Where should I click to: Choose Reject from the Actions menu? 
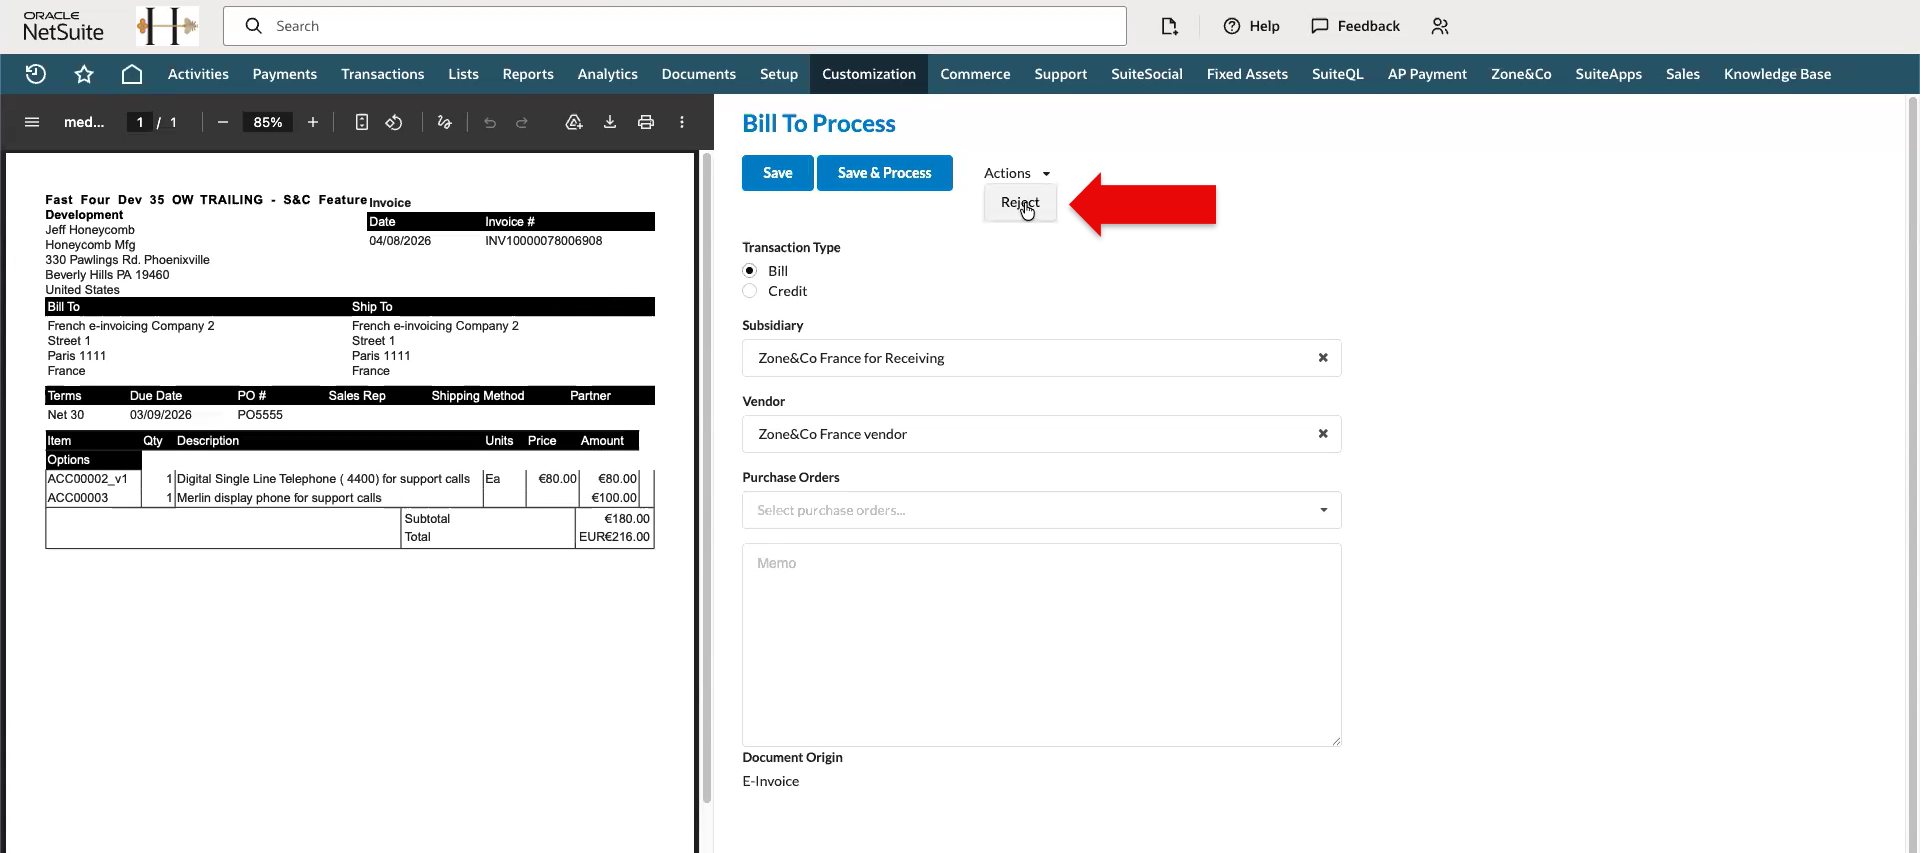[1020, 202]
